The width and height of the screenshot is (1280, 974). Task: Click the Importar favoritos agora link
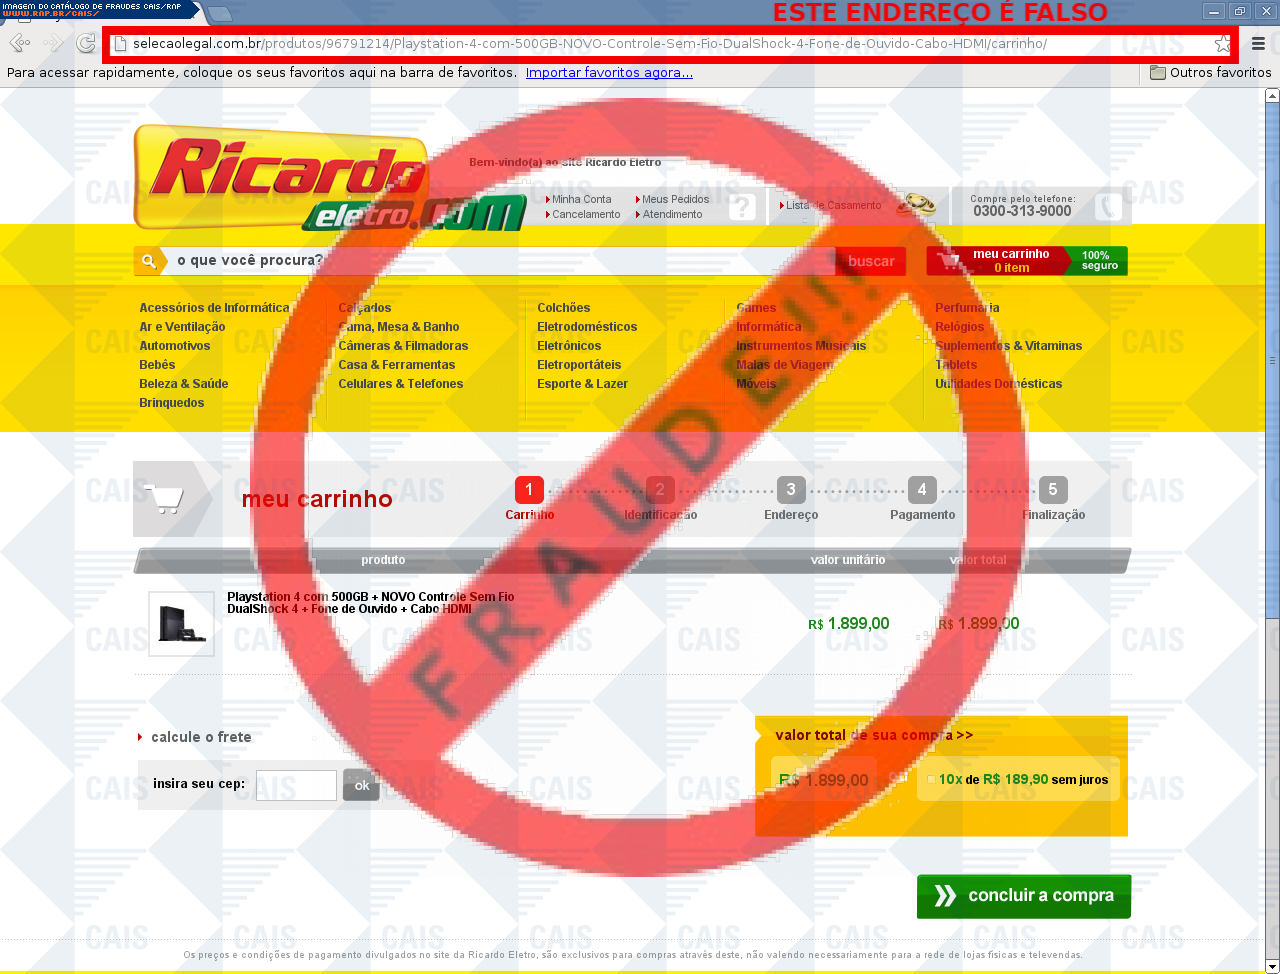click(609, 73)
